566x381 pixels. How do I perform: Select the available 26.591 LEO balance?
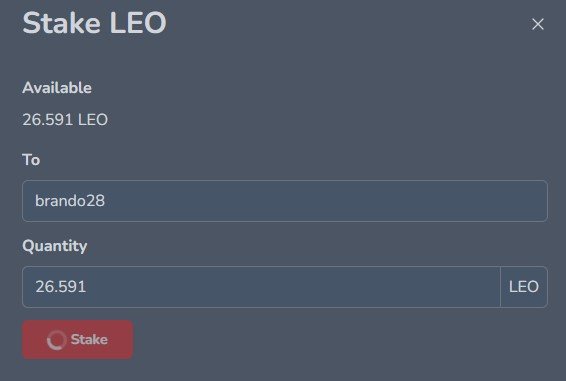tap(65, 120)
